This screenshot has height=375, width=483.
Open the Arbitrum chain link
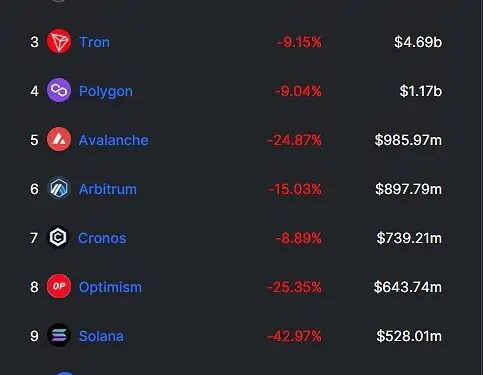[x=108, y=189]
